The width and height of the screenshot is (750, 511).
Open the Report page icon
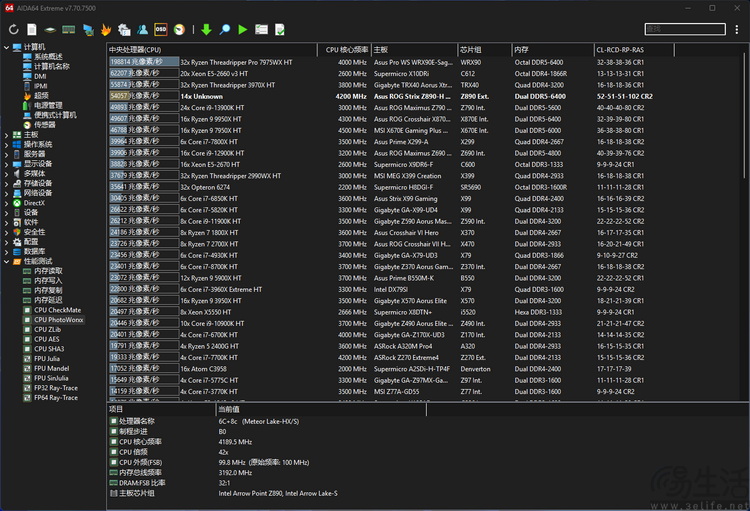coord(32,30)
